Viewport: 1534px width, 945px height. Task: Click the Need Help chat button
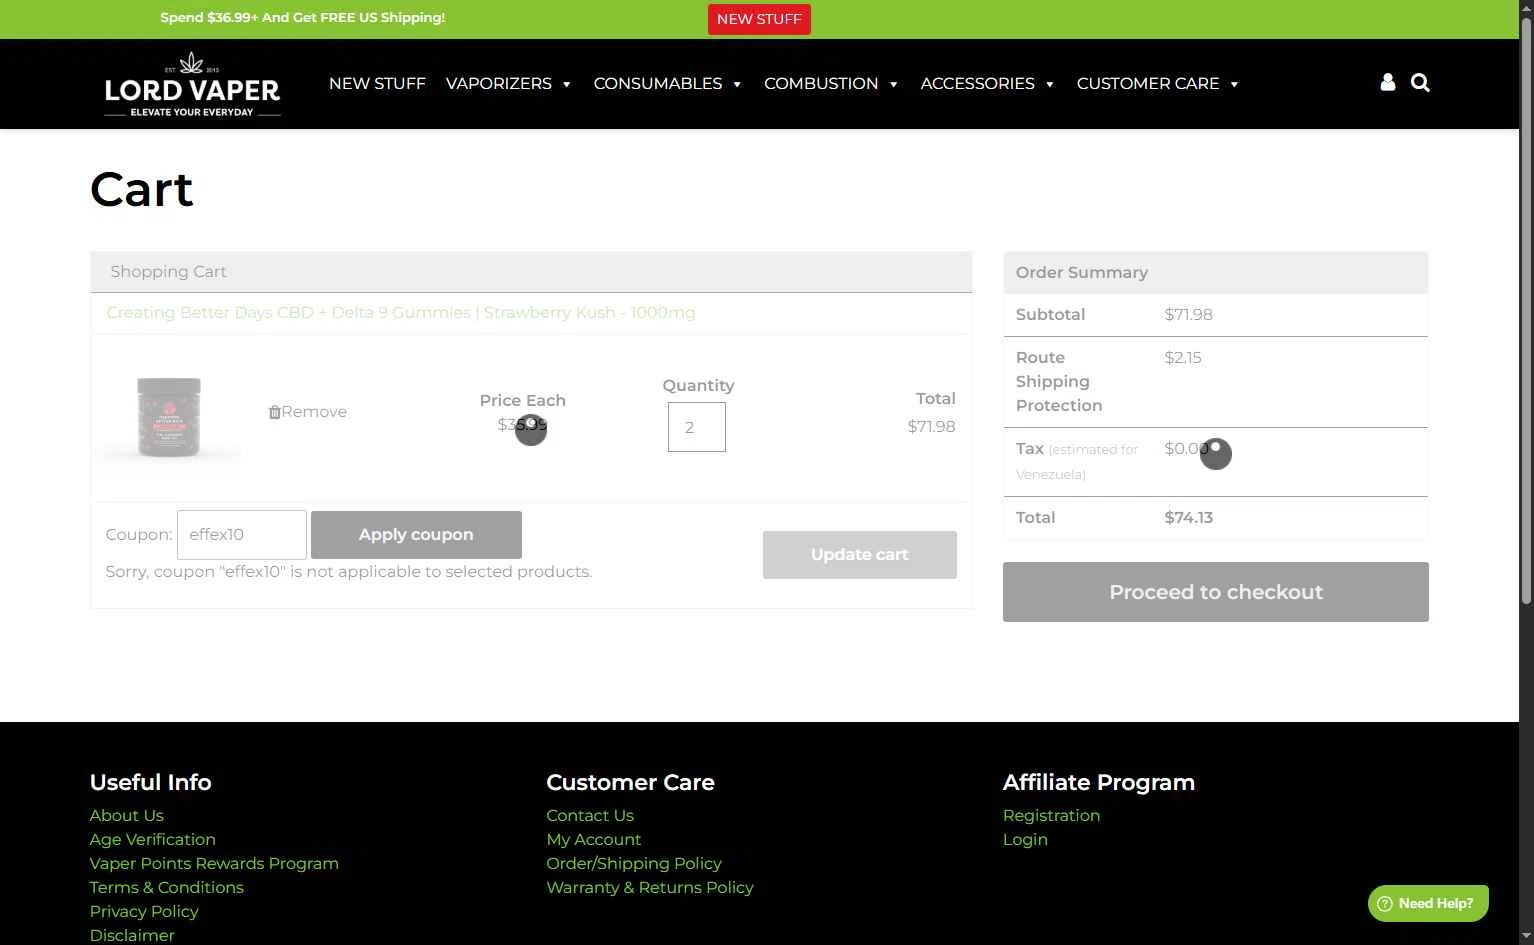click(x=1428, y=903)
